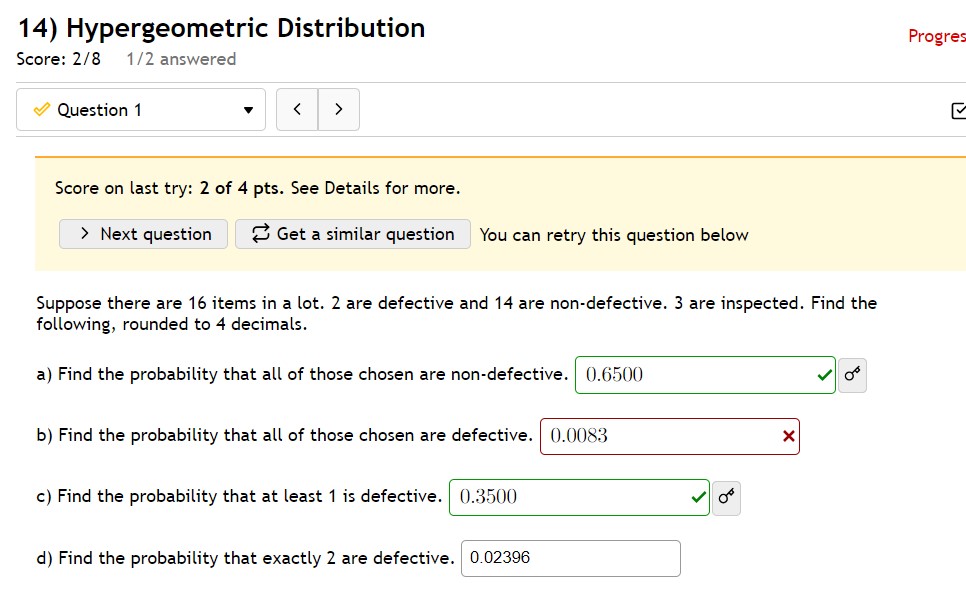Click the green checkmark in part a's answer box
966x595 pixels.
822,375
